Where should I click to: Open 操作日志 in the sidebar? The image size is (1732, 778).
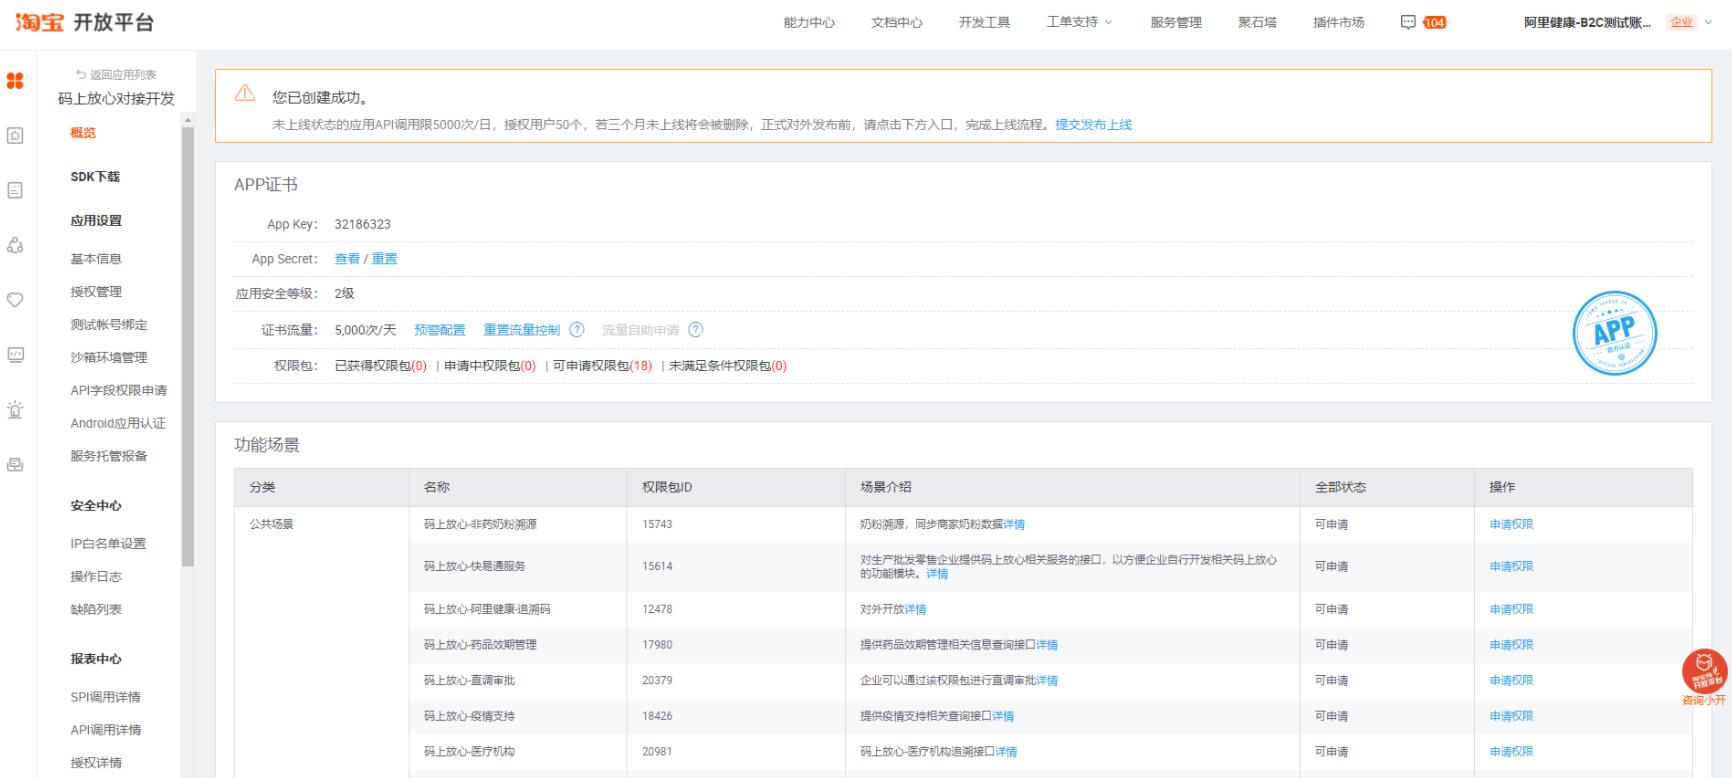coord(96,577)
